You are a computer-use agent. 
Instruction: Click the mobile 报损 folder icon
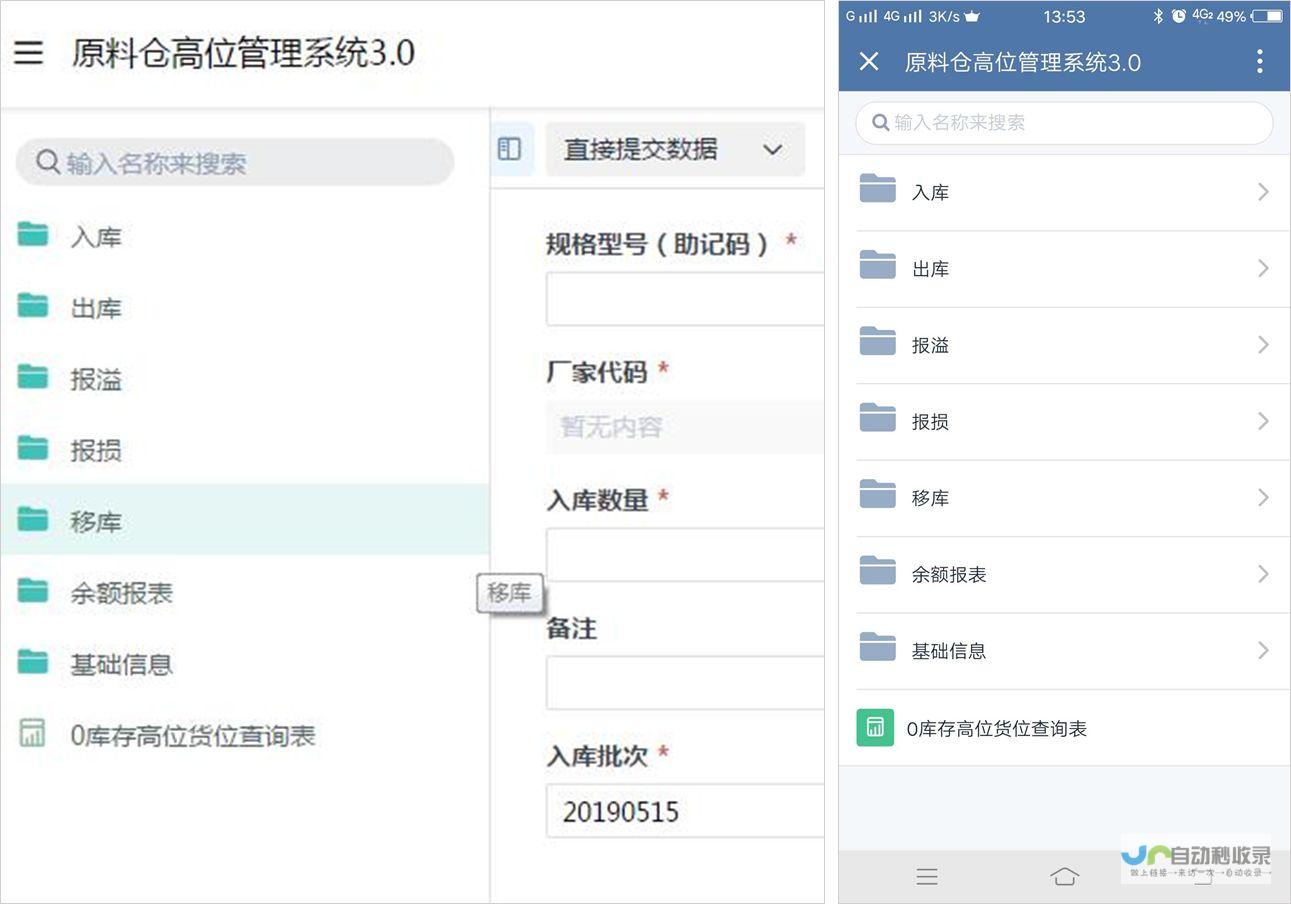click(878, 418)
